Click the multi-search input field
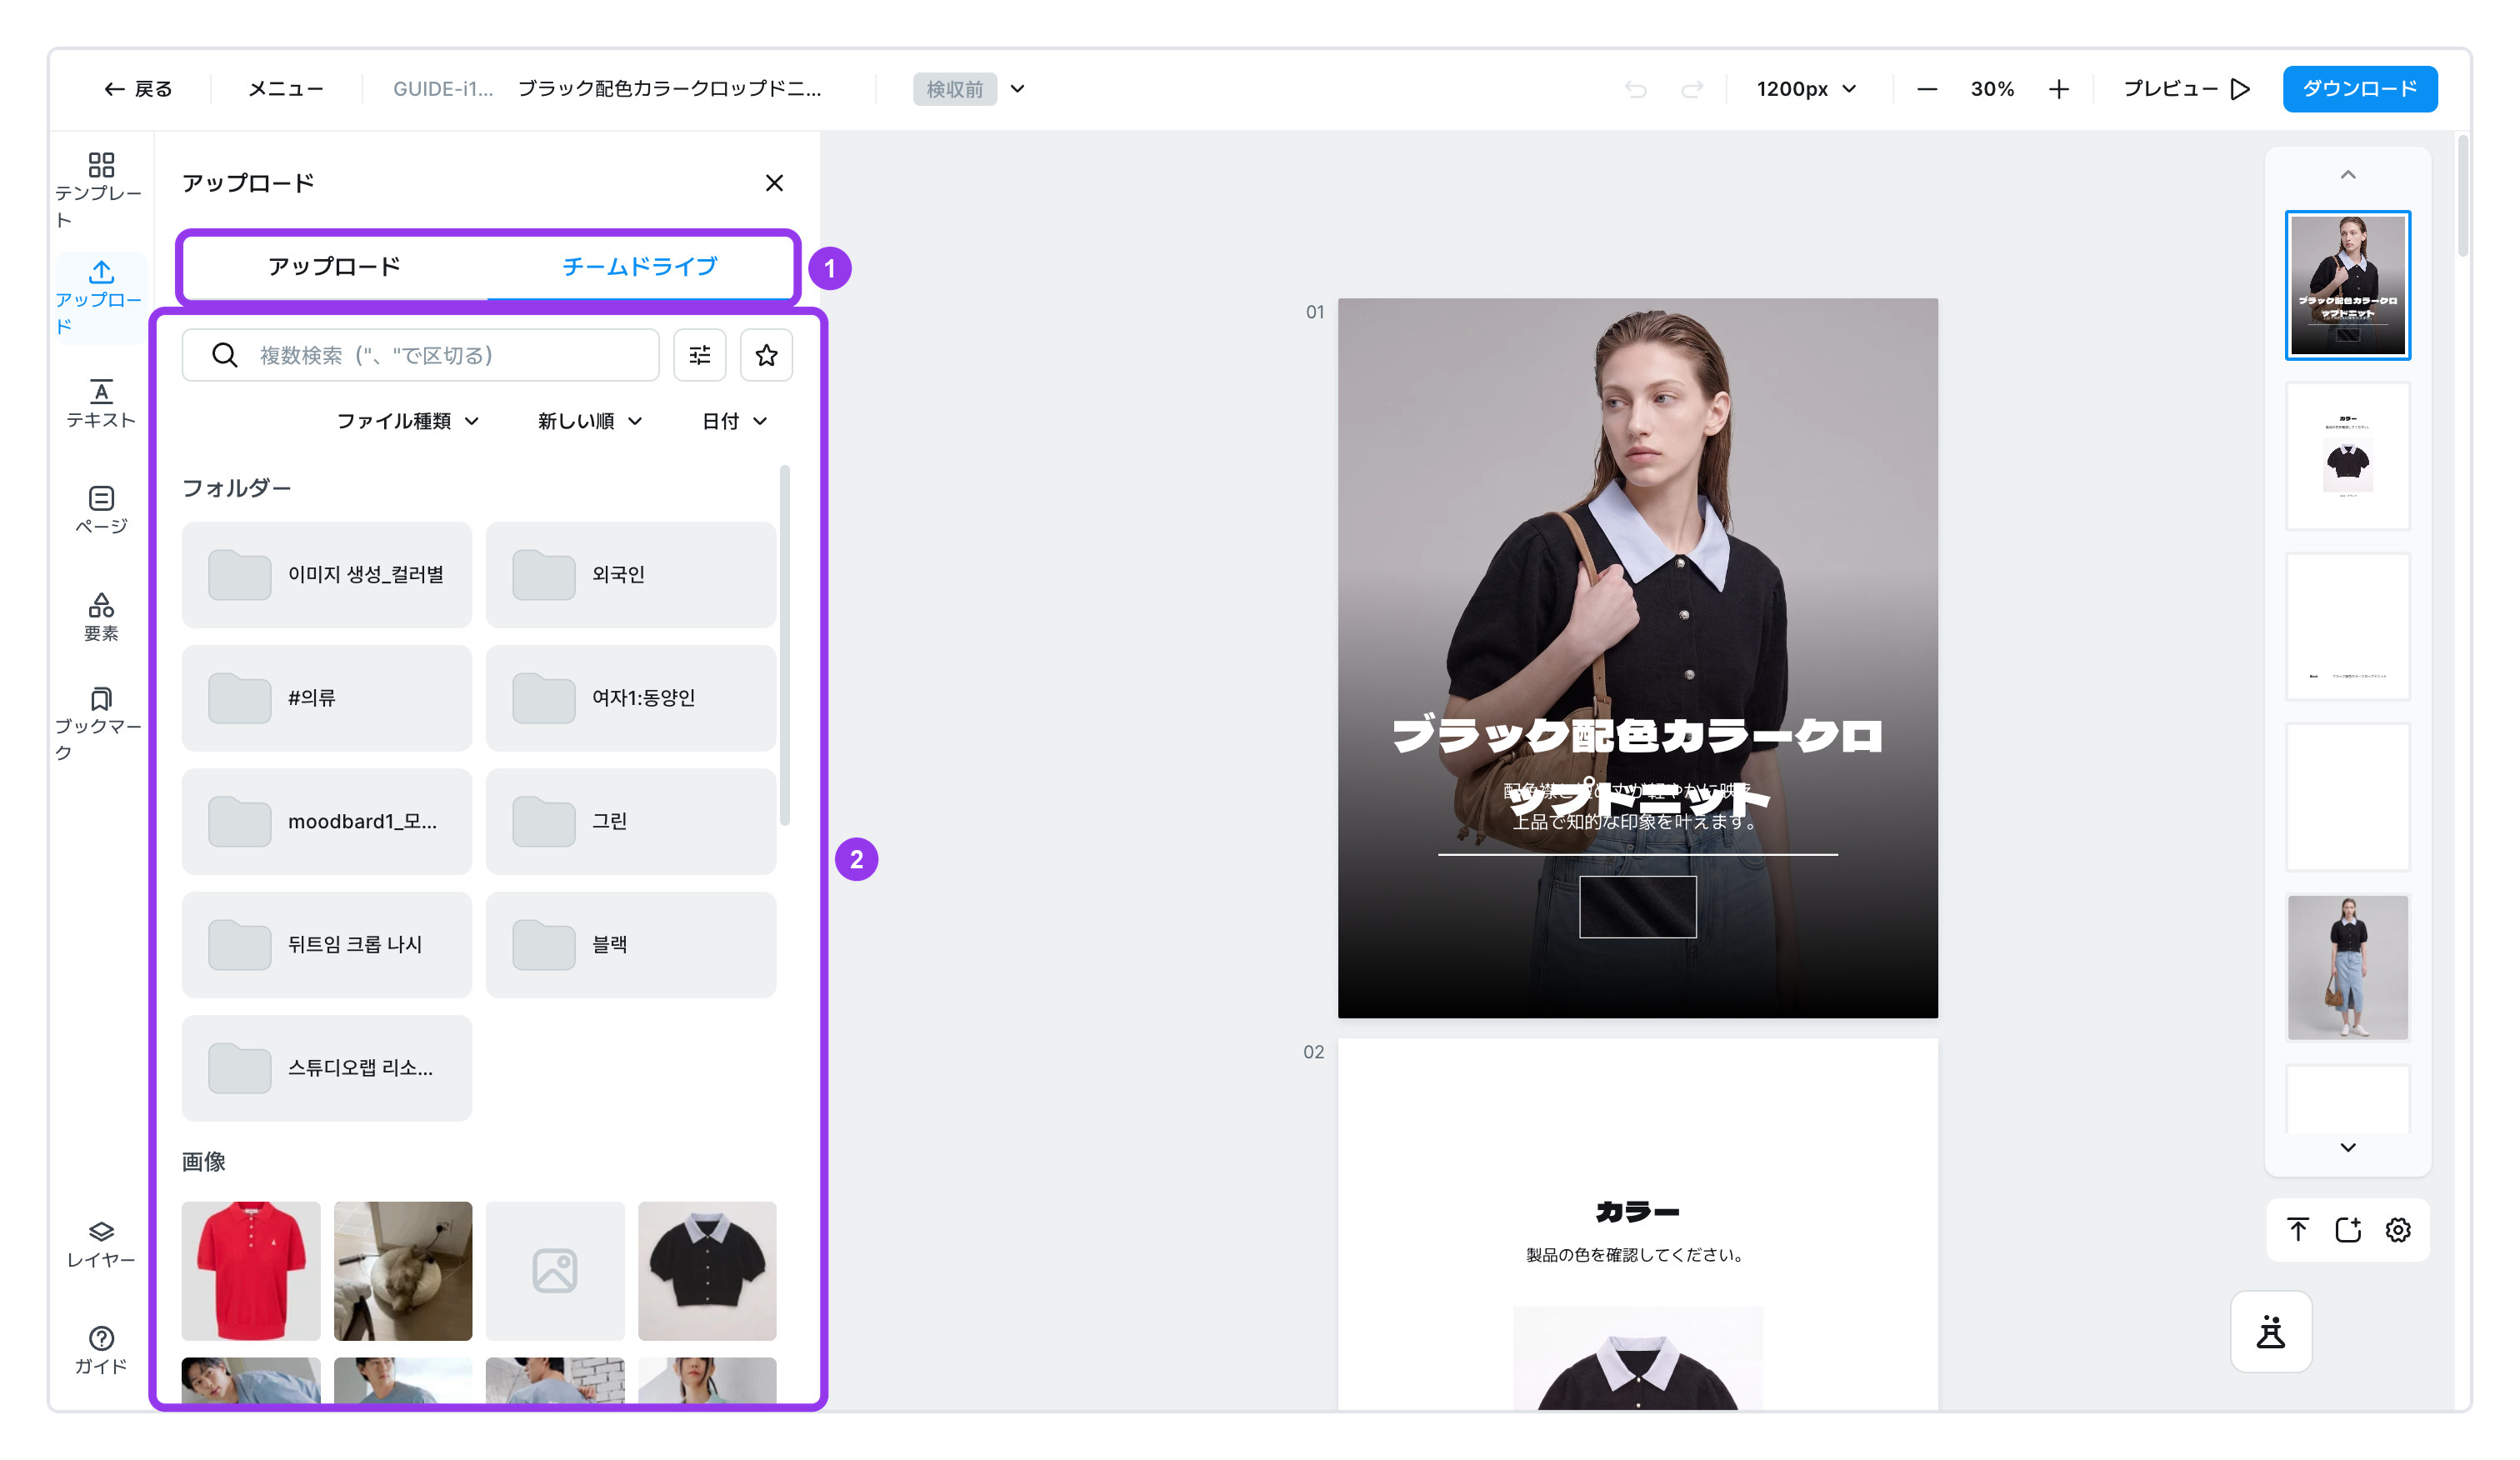 pyautogui.click(x=420, y=355)
